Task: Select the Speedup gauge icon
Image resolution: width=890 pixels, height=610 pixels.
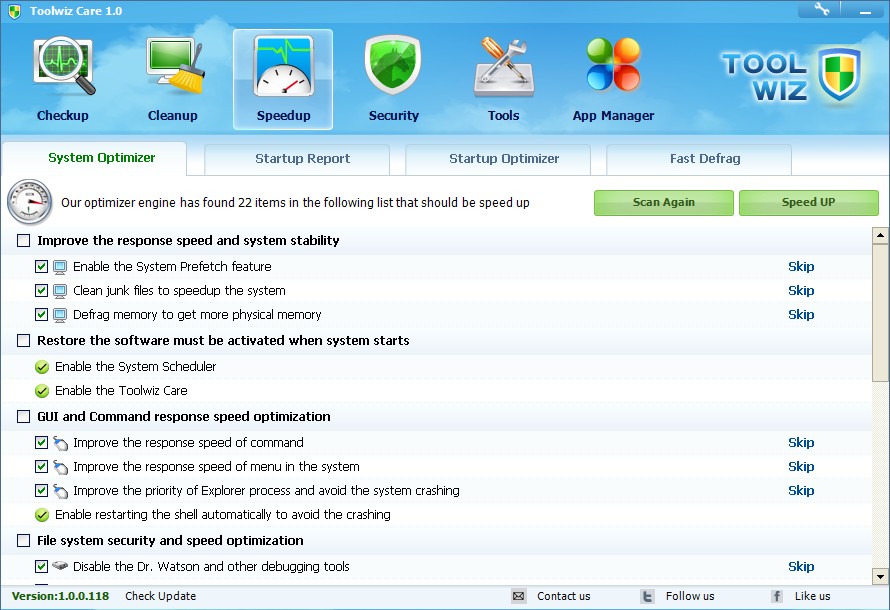Action: (283, 66)
